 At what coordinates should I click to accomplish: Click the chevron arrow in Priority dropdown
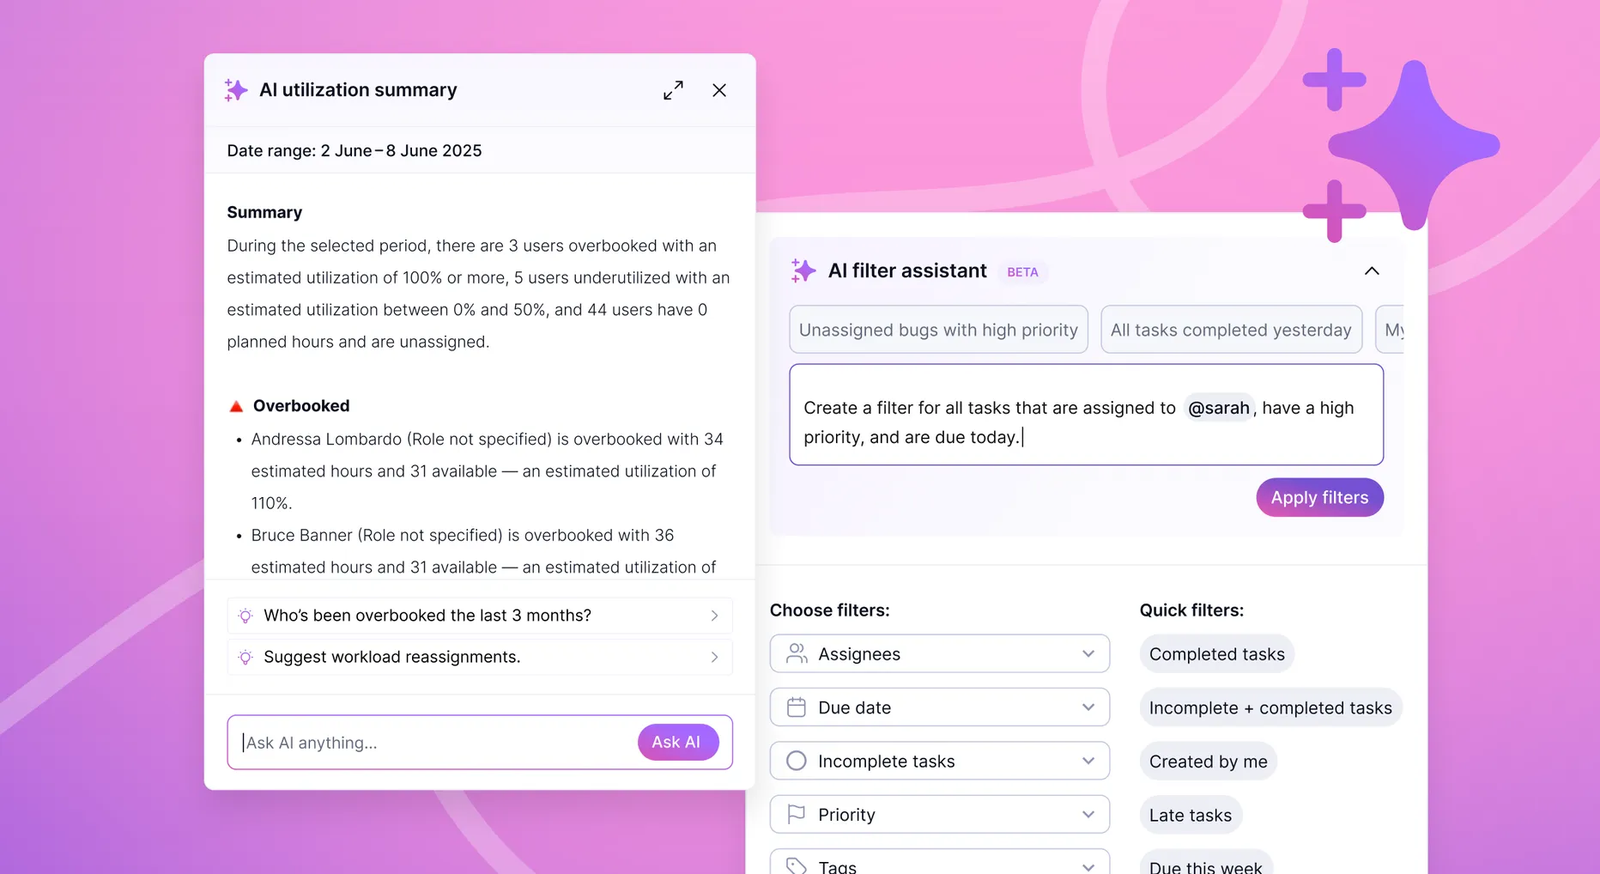pos(1088,815)
